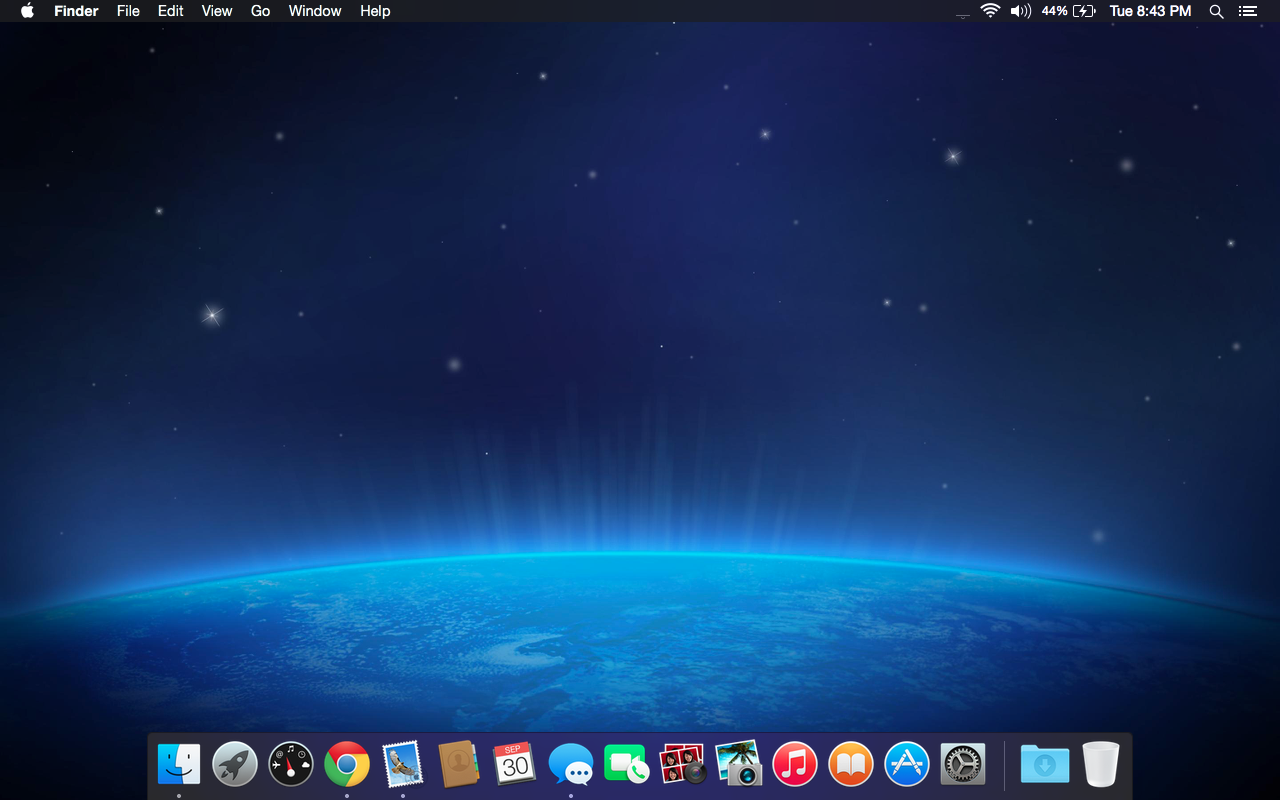
Task: Open Notification Center list icon
Action: [x=1247, y=11]
